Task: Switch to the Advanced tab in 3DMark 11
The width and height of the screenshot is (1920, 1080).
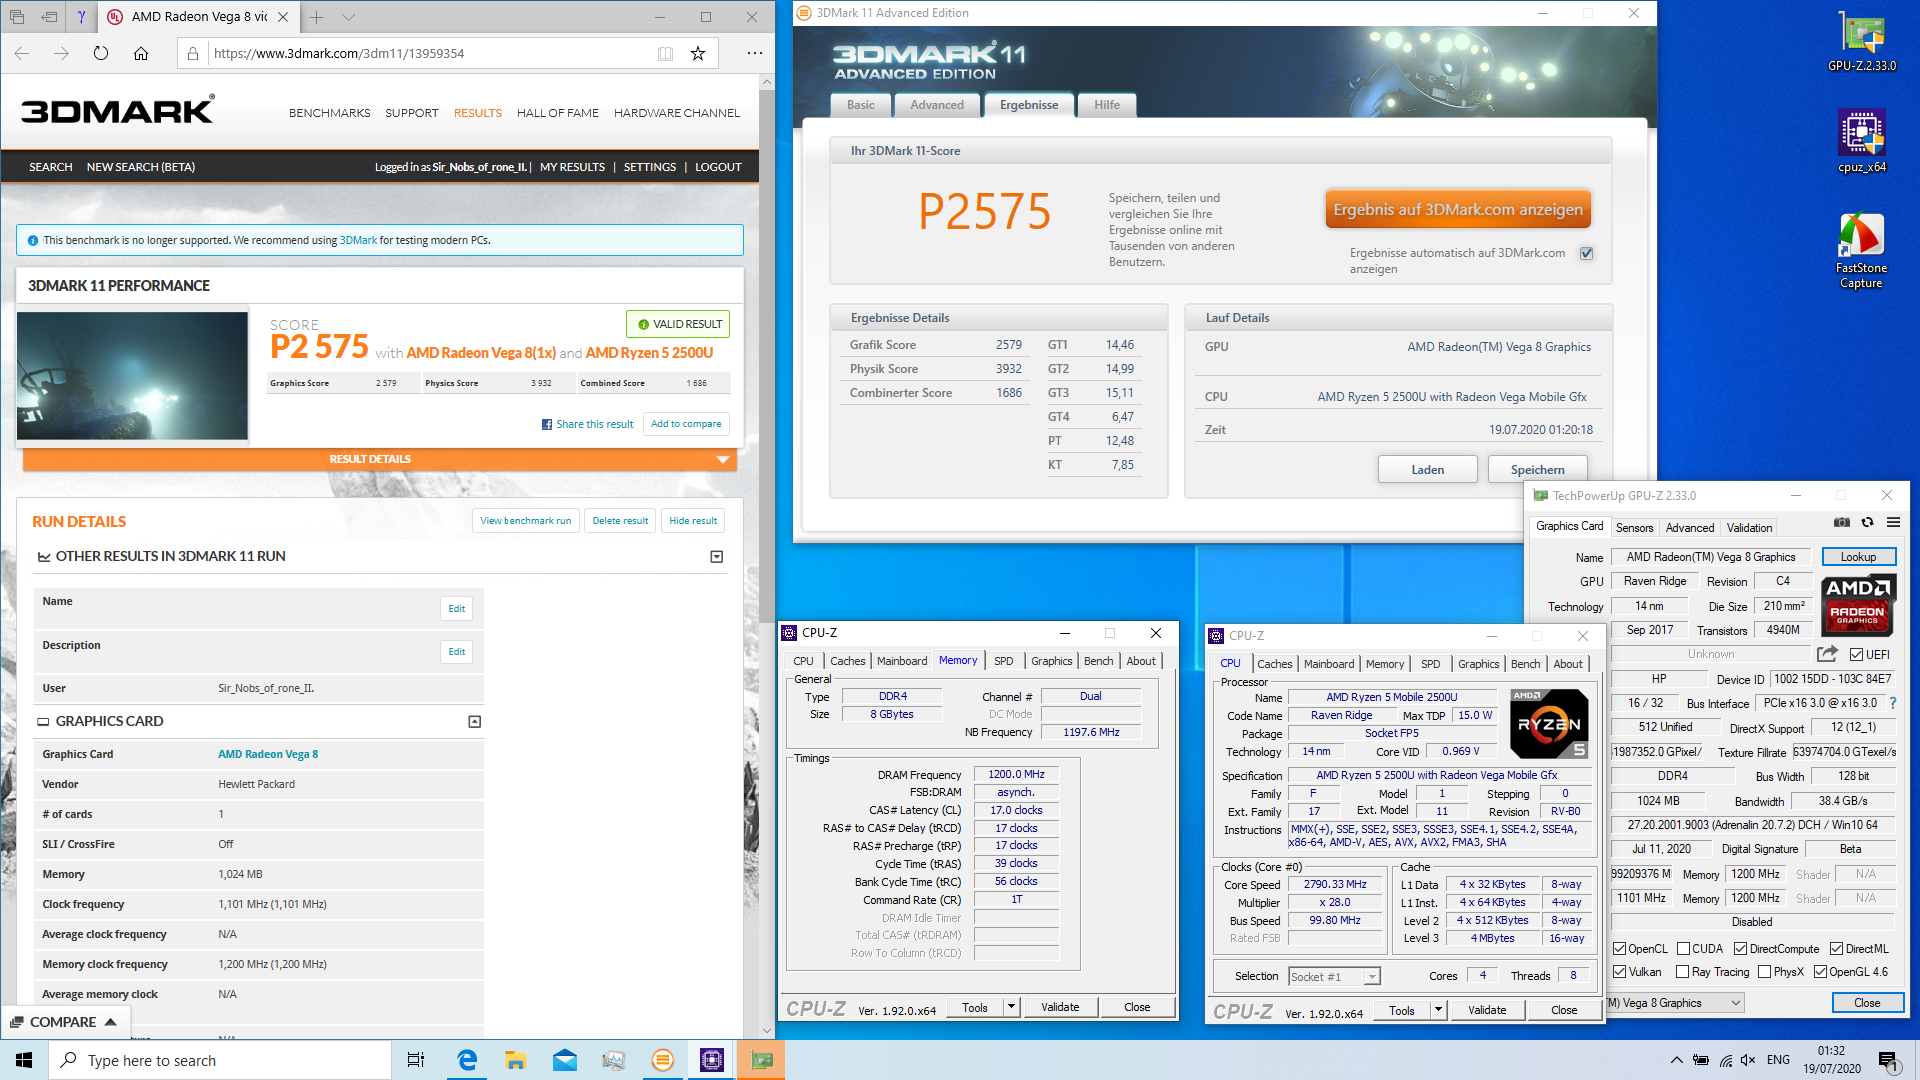Action: 937,105
